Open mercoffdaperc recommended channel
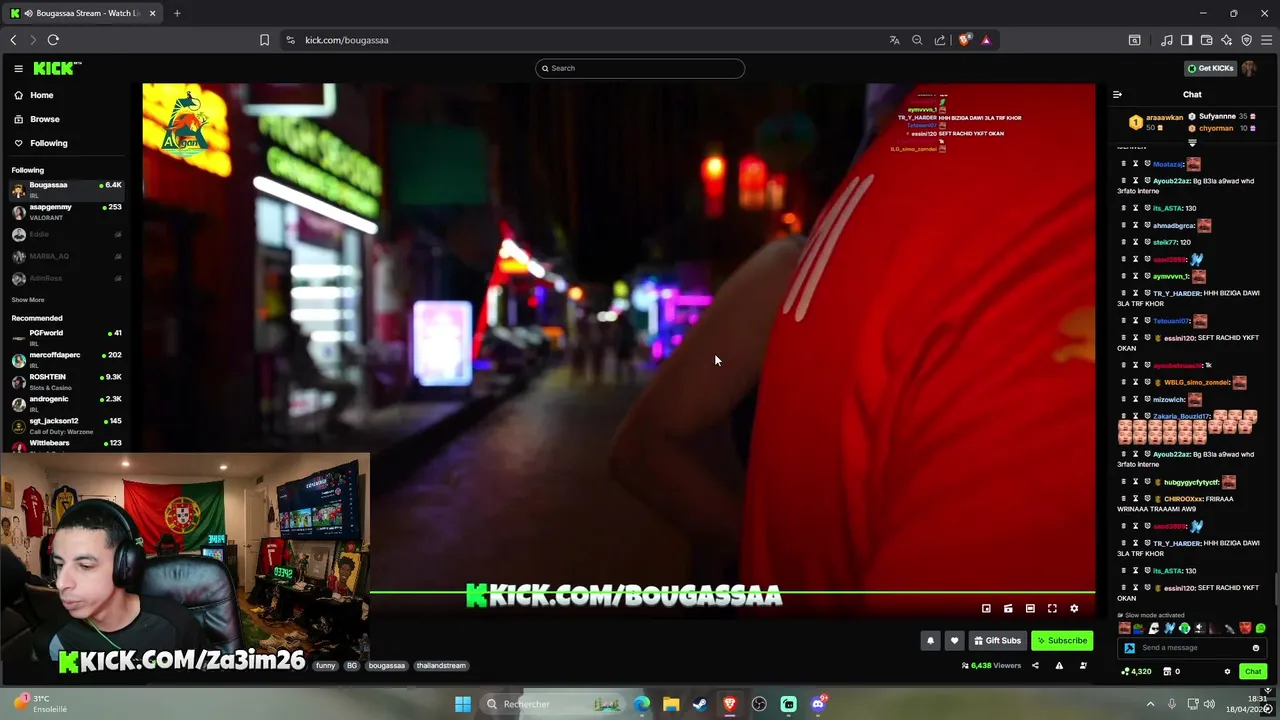1280x720 pixels. (x=65, y=359)
